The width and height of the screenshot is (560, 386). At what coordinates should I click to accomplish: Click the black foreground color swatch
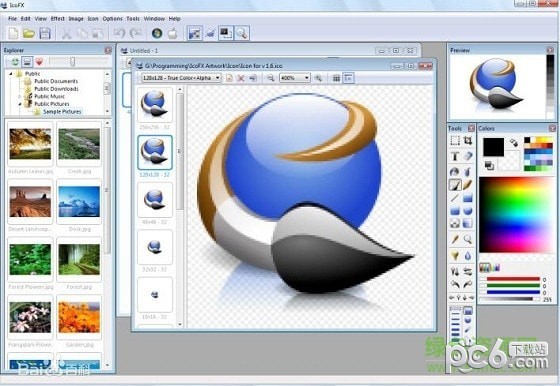click(x=494, y=147)
